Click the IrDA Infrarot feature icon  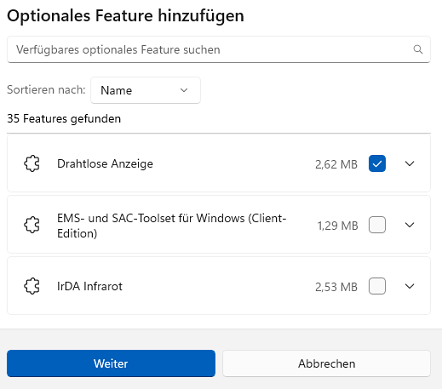(x=32, y=286)
